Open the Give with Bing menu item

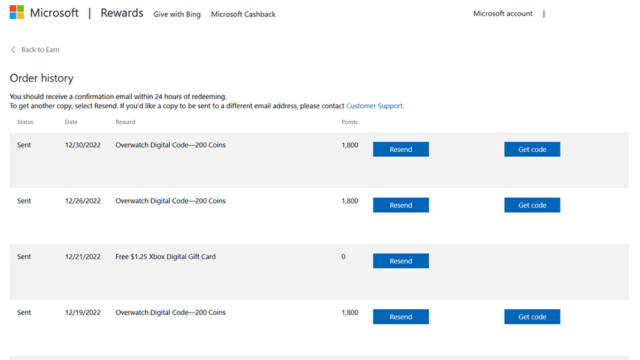coord(177,14)
